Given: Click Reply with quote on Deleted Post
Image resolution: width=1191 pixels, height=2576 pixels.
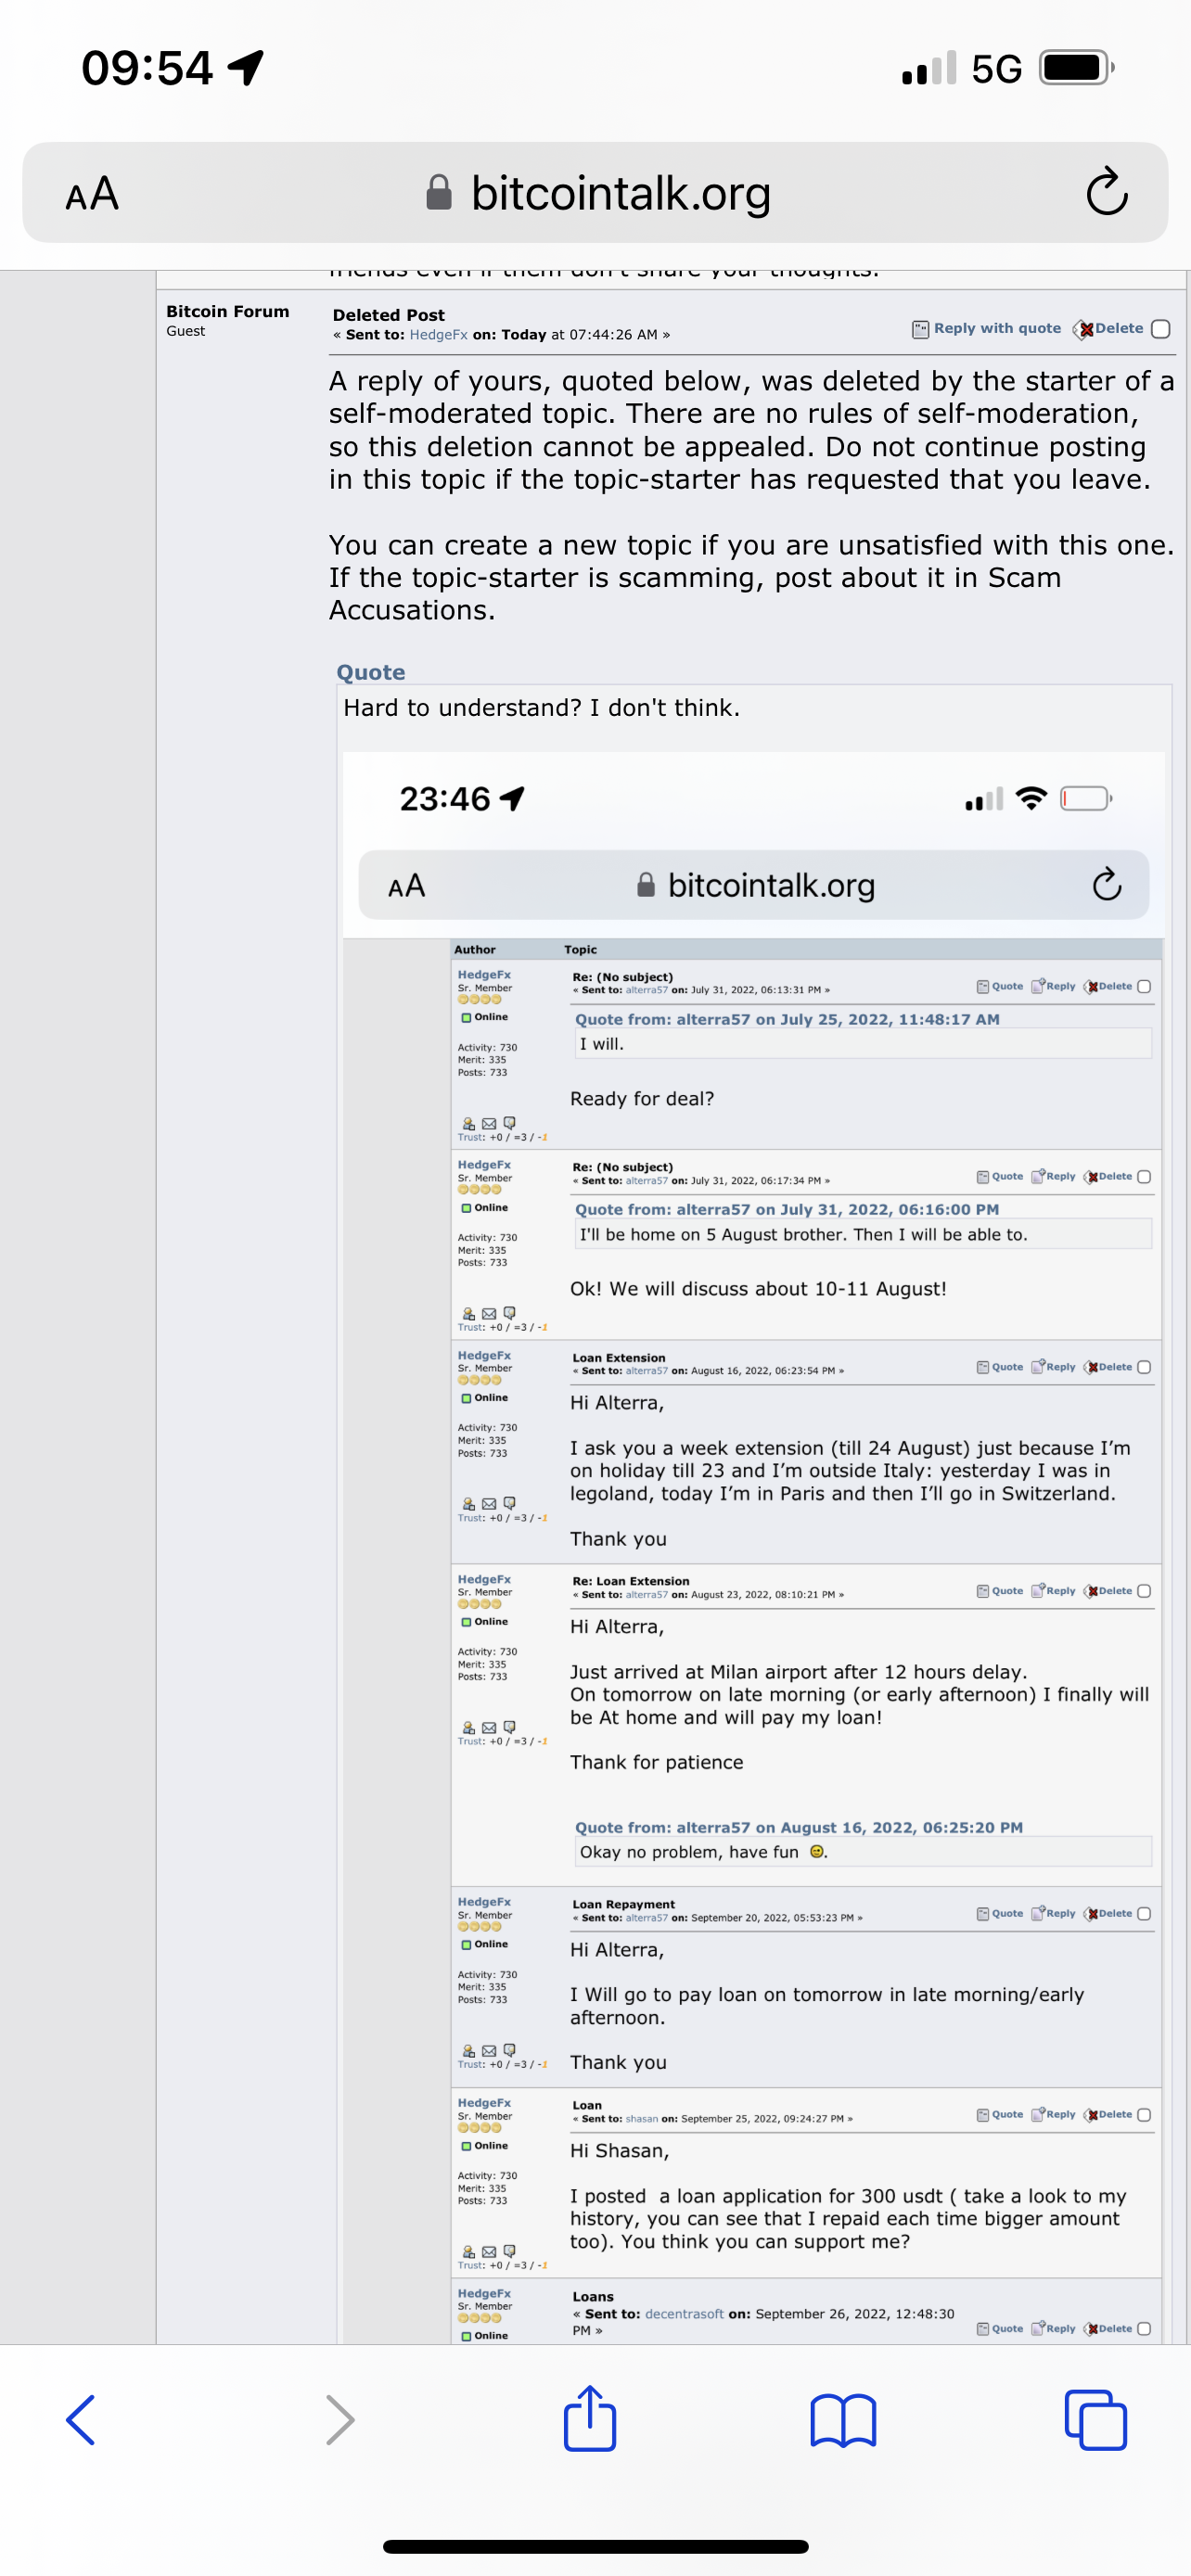Looking at the screenshot, I should point(997,328).
